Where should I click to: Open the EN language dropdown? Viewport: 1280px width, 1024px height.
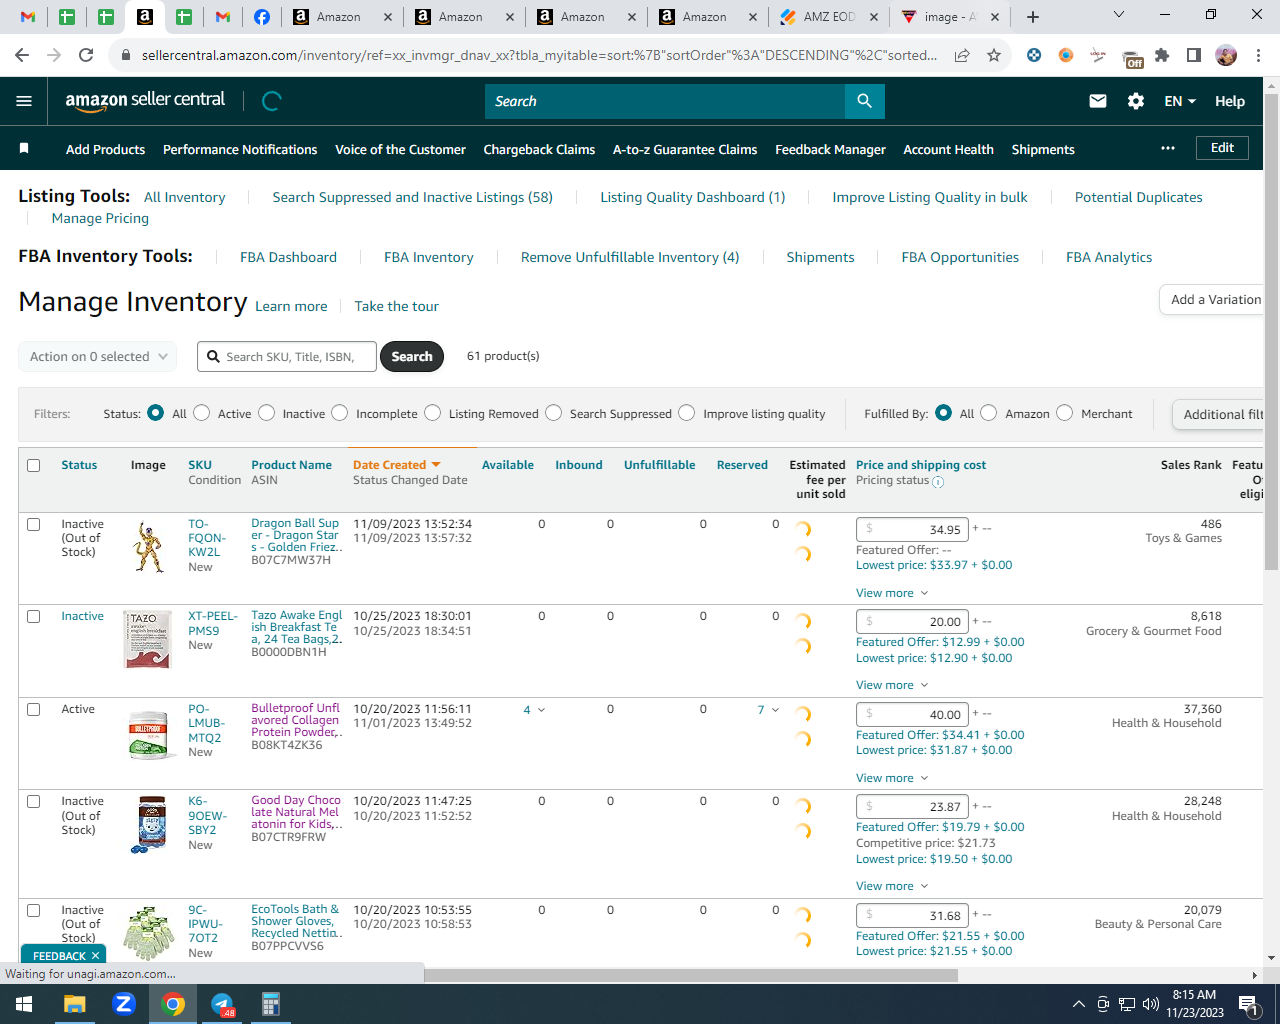click(1180, 101)
